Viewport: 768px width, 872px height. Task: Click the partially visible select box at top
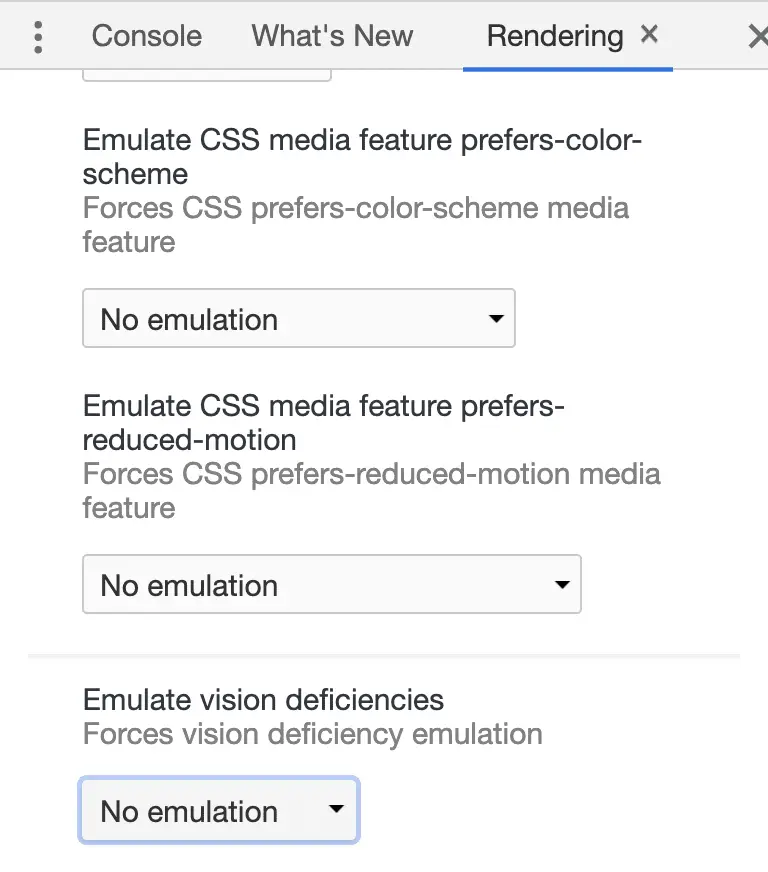207,76
